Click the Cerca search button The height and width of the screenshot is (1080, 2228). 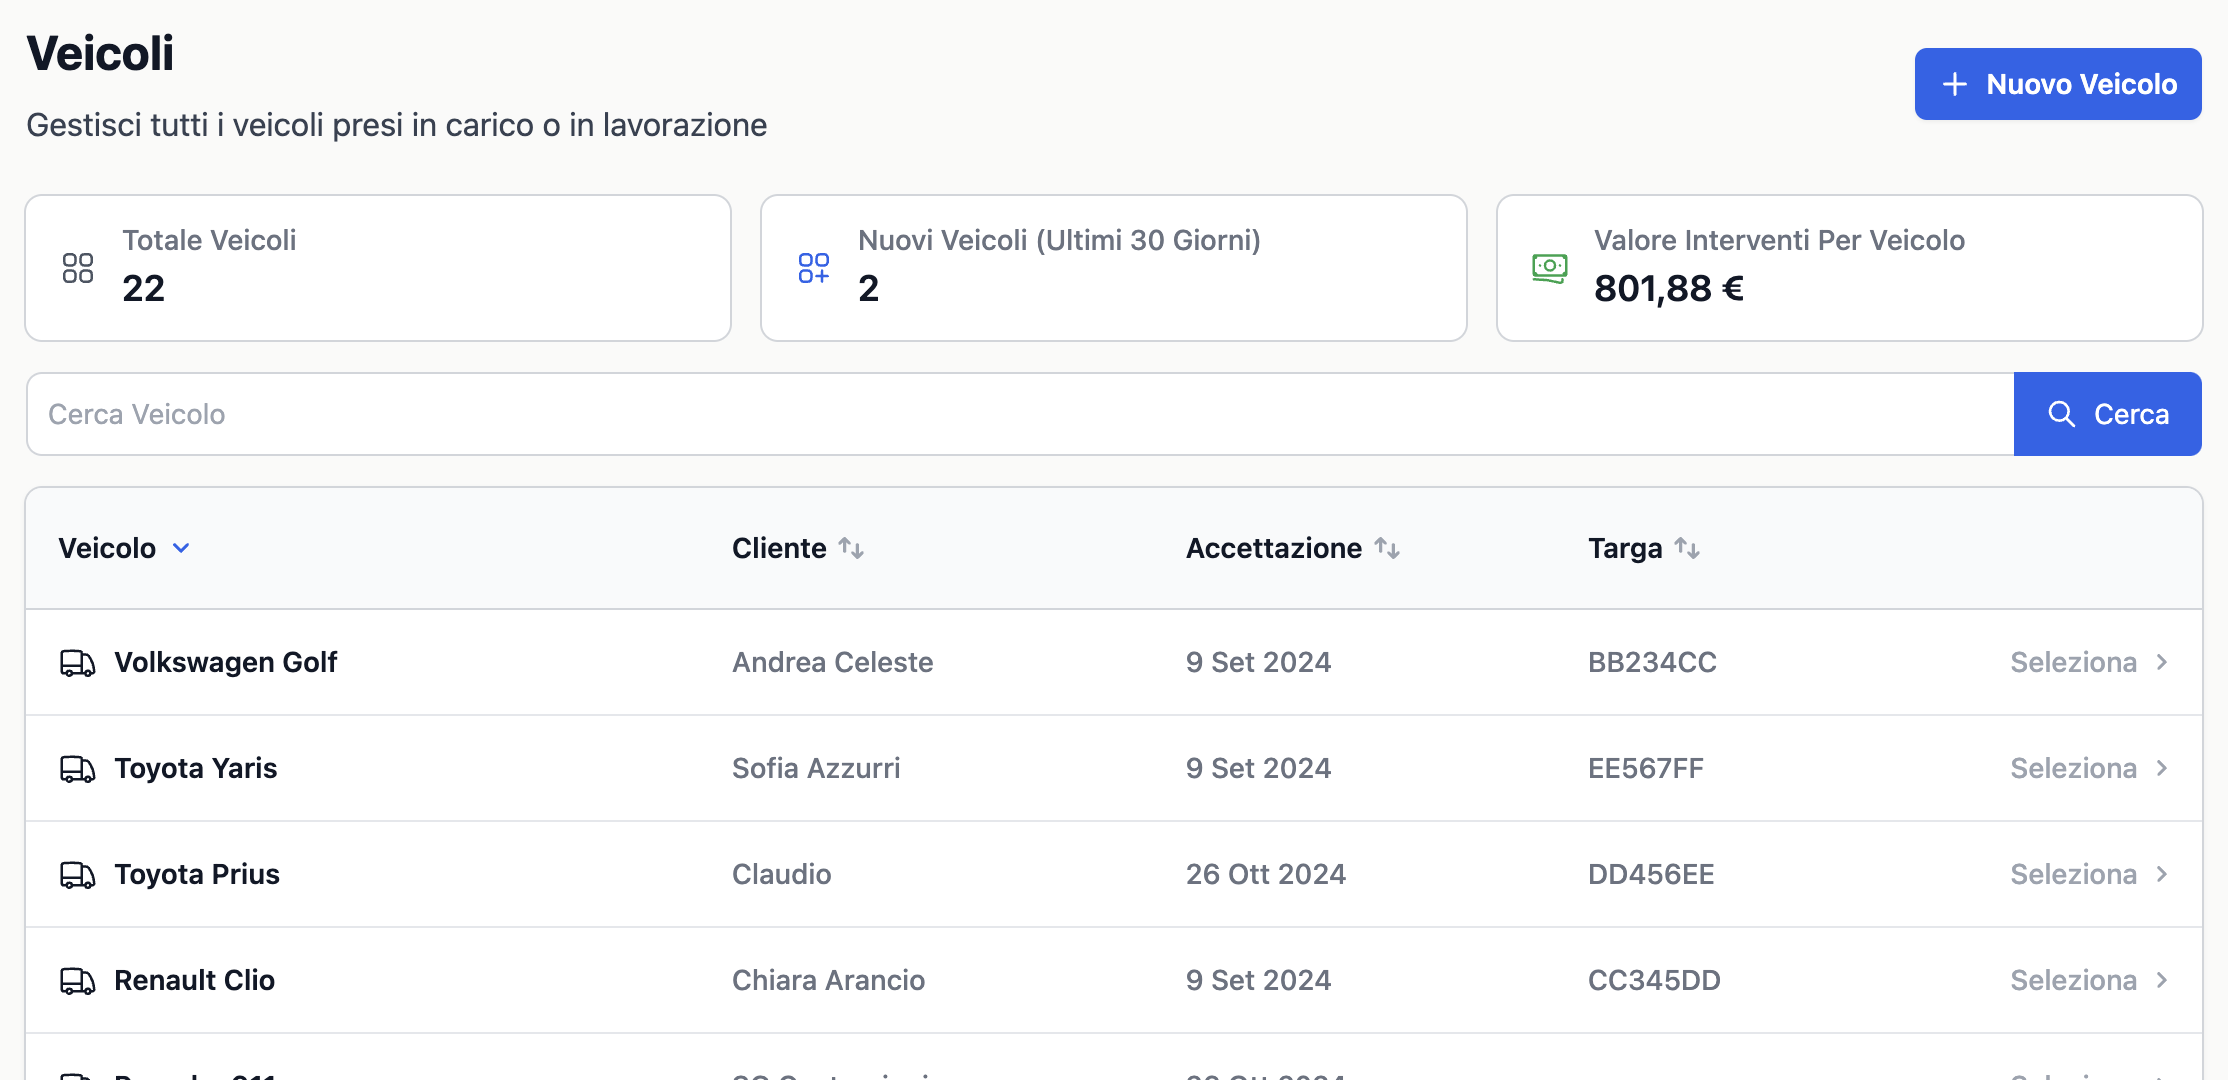[2107, 414]
